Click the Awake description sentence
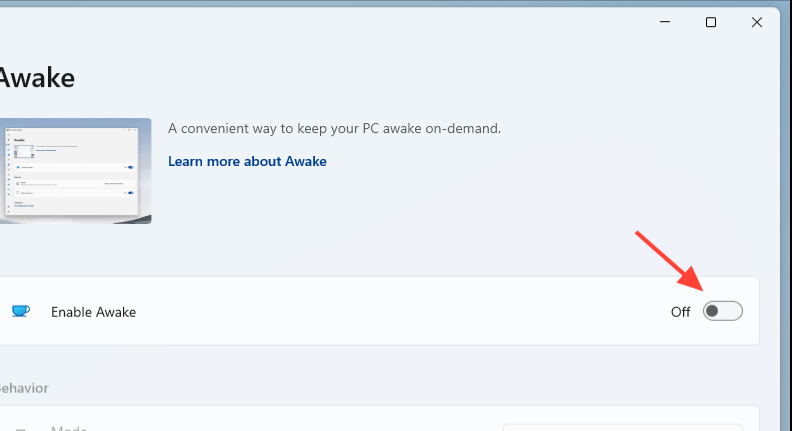This screenshot has width=792, height=431. click(x=334, y=129)
